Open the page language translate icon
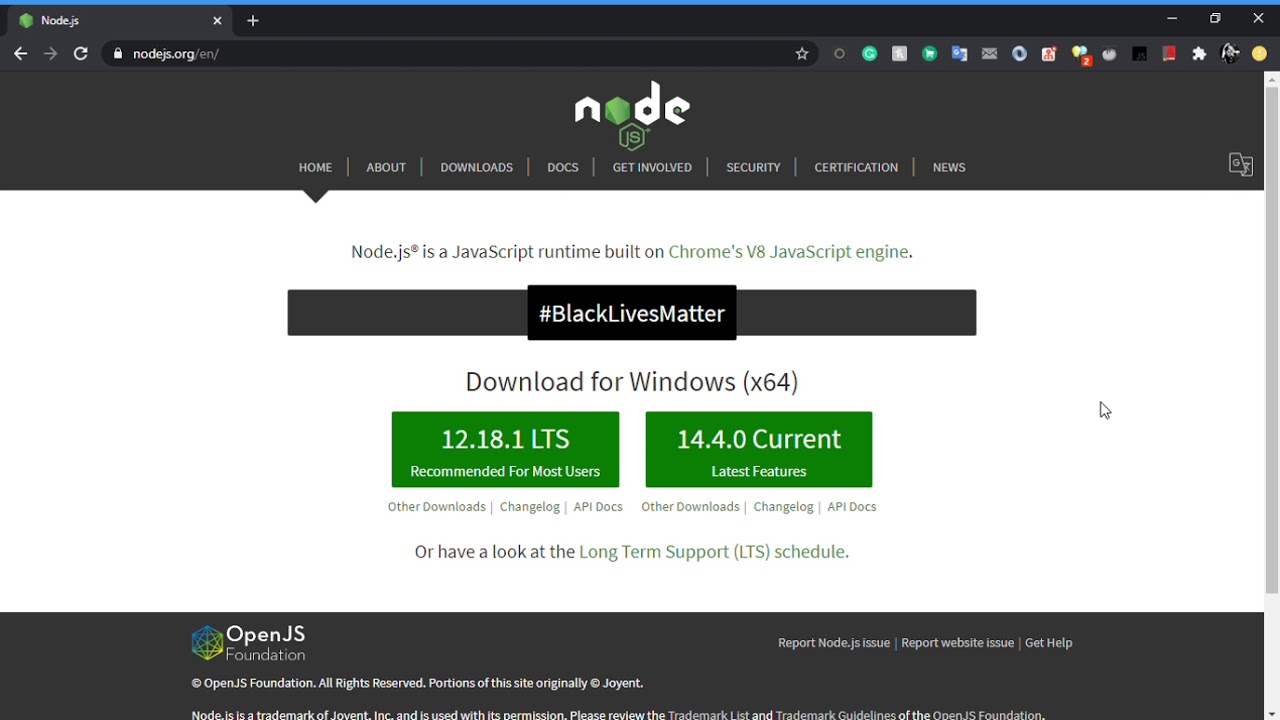The width and height of the screenshot is (1280, 720). pyautogui.click(x=1241, y=164)
